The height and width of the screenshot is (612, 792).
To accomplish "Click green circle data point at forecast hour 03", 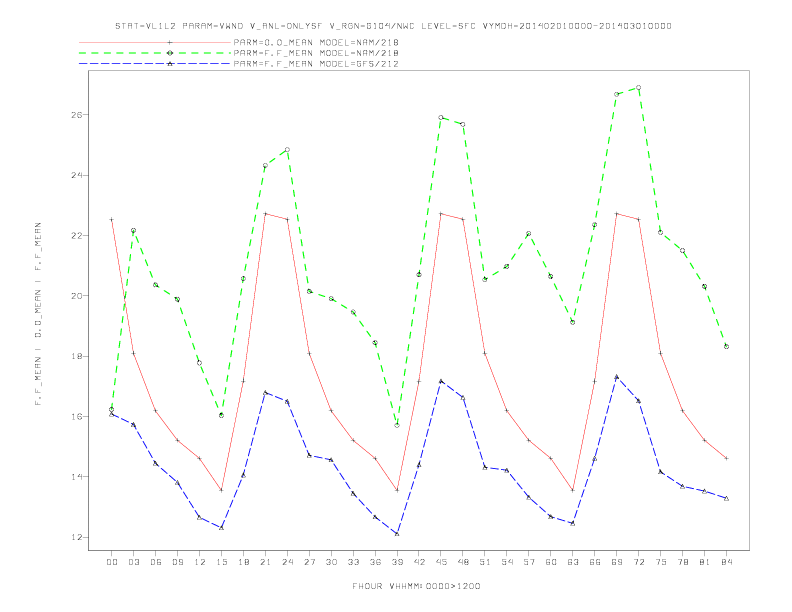I will click(133, 230).
